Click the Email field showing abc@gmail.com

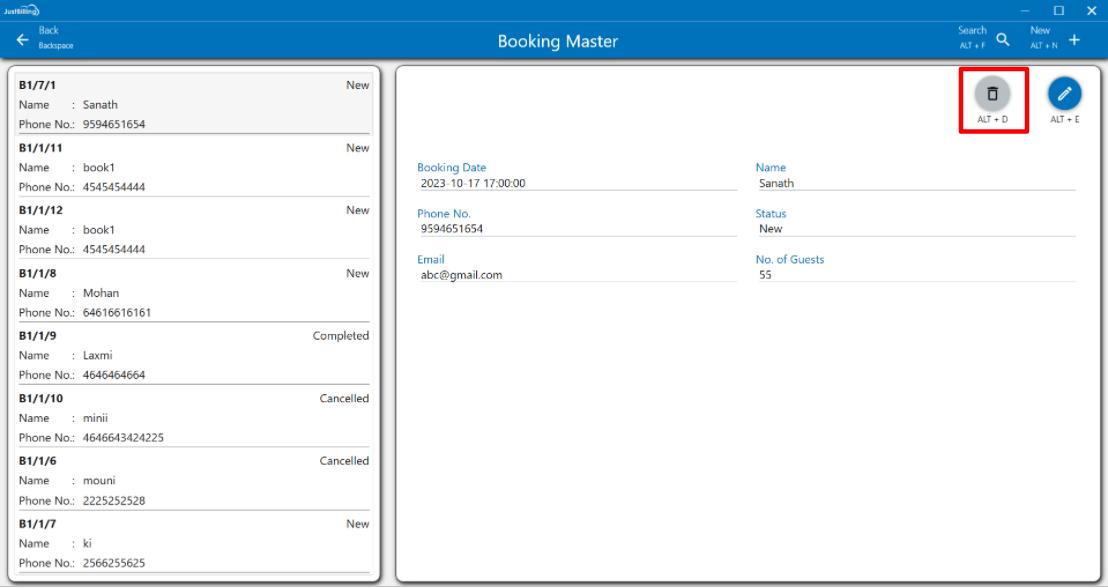575,275
